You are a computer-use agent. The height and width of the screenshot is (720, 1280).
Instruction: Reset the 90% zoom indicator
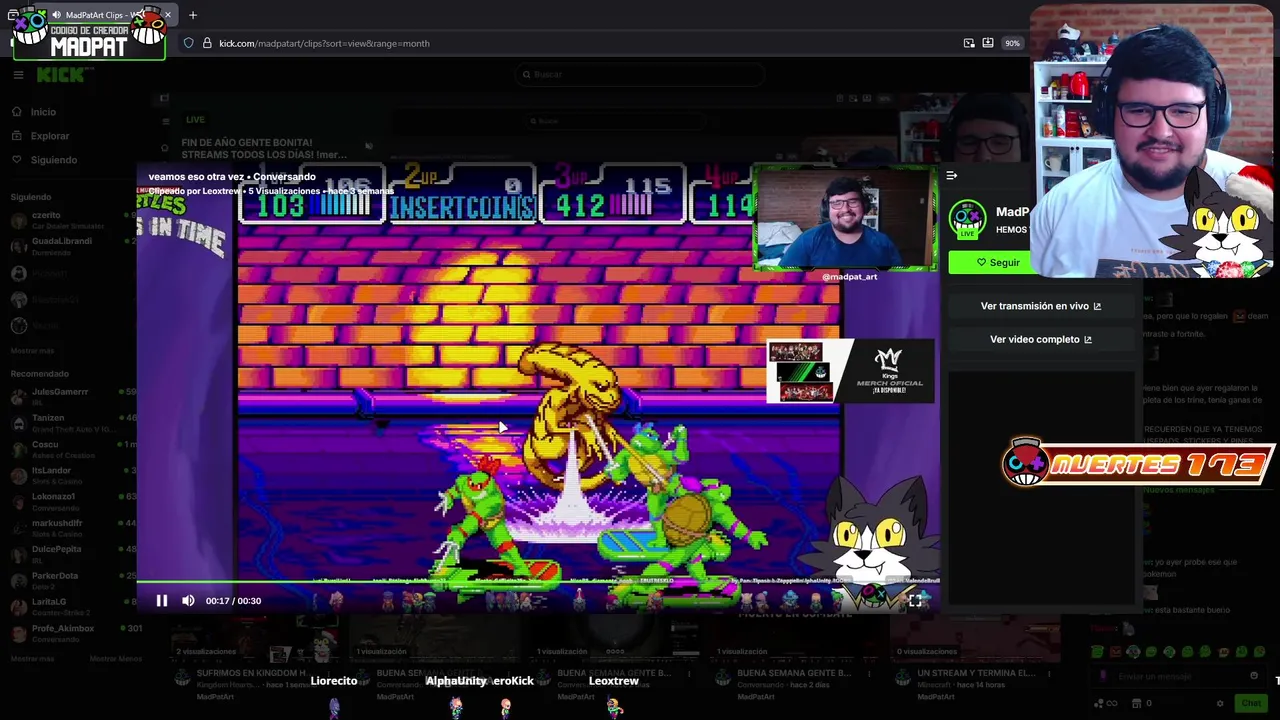(x=1012, y=43)
